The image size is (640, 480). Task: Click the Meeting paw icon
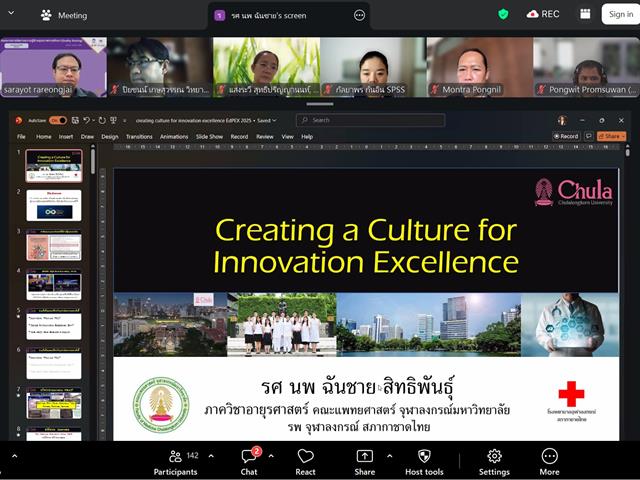tap(46, 16)
